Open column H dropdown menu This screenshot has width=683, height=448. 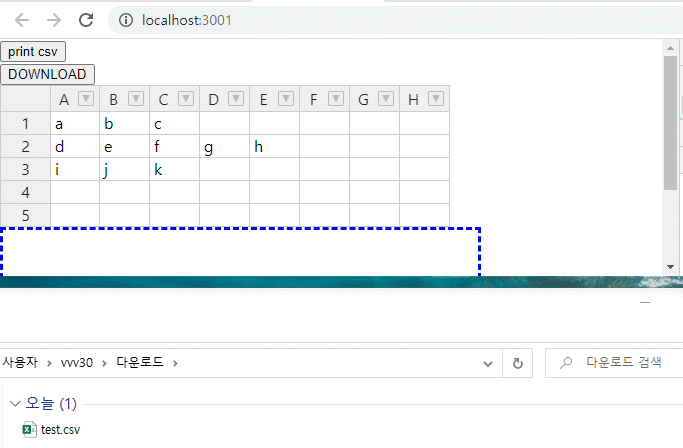436,98
